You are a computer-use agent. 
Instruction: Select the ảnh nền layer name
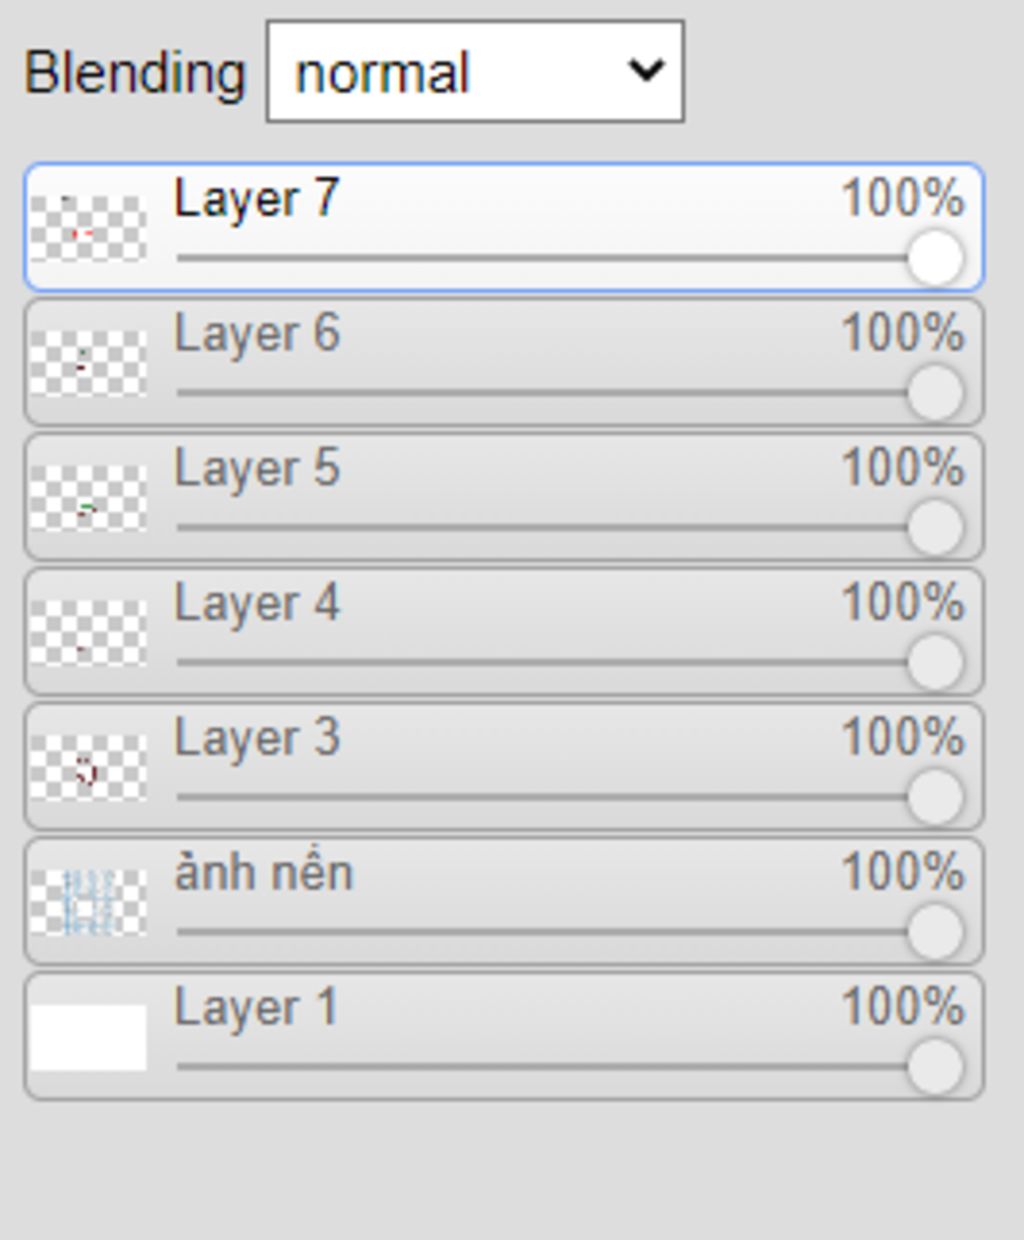click(x=264, y=874)
